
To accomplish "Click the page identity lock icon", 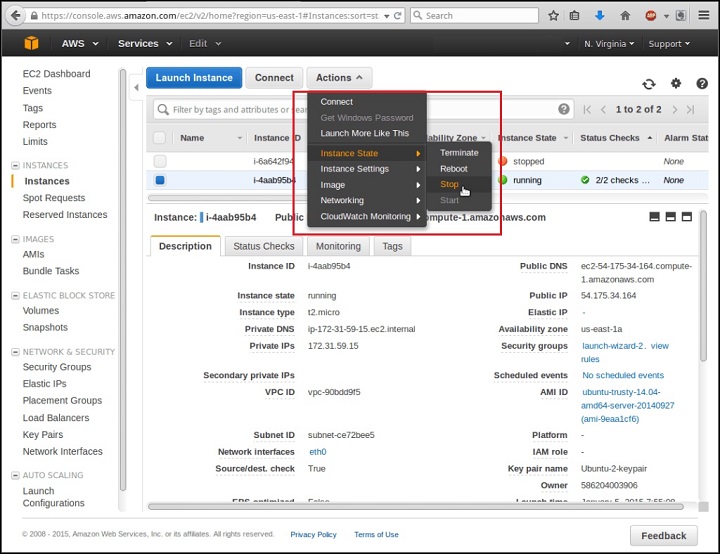I will tap(34, 16).
